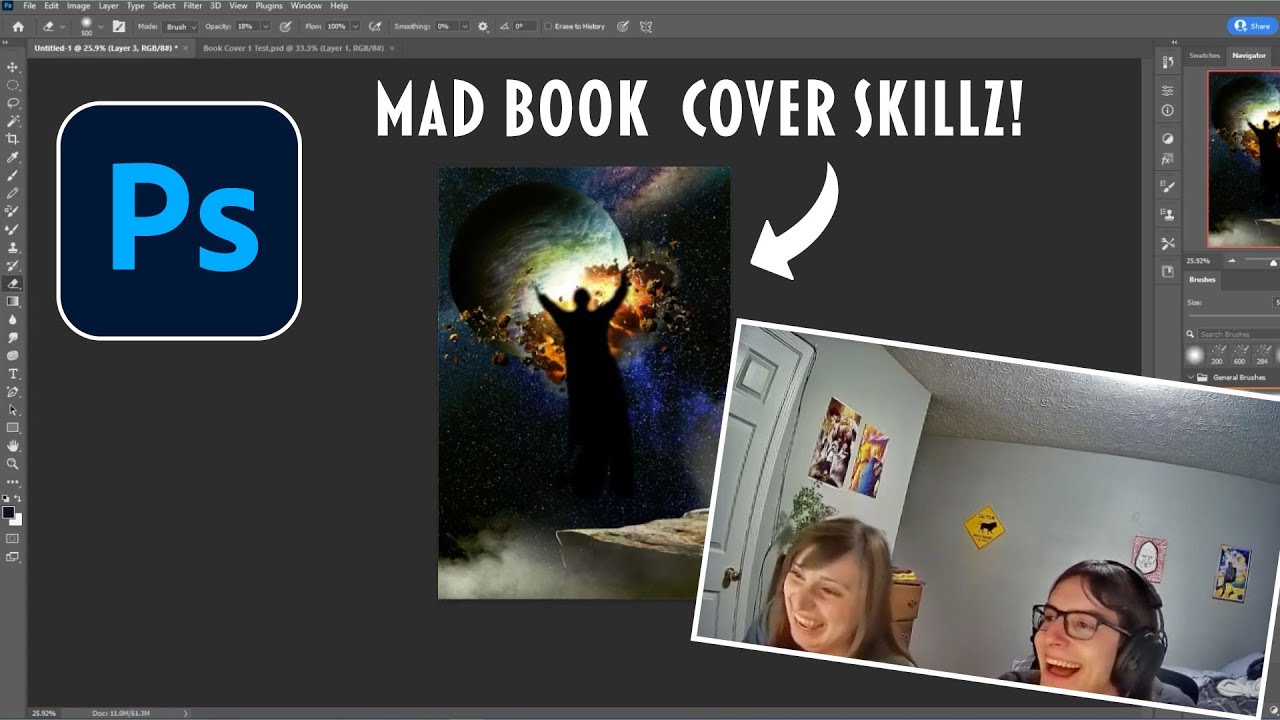The image size is (1280, 720).
Task: Select the Pen tool
Action: (13, 391)
